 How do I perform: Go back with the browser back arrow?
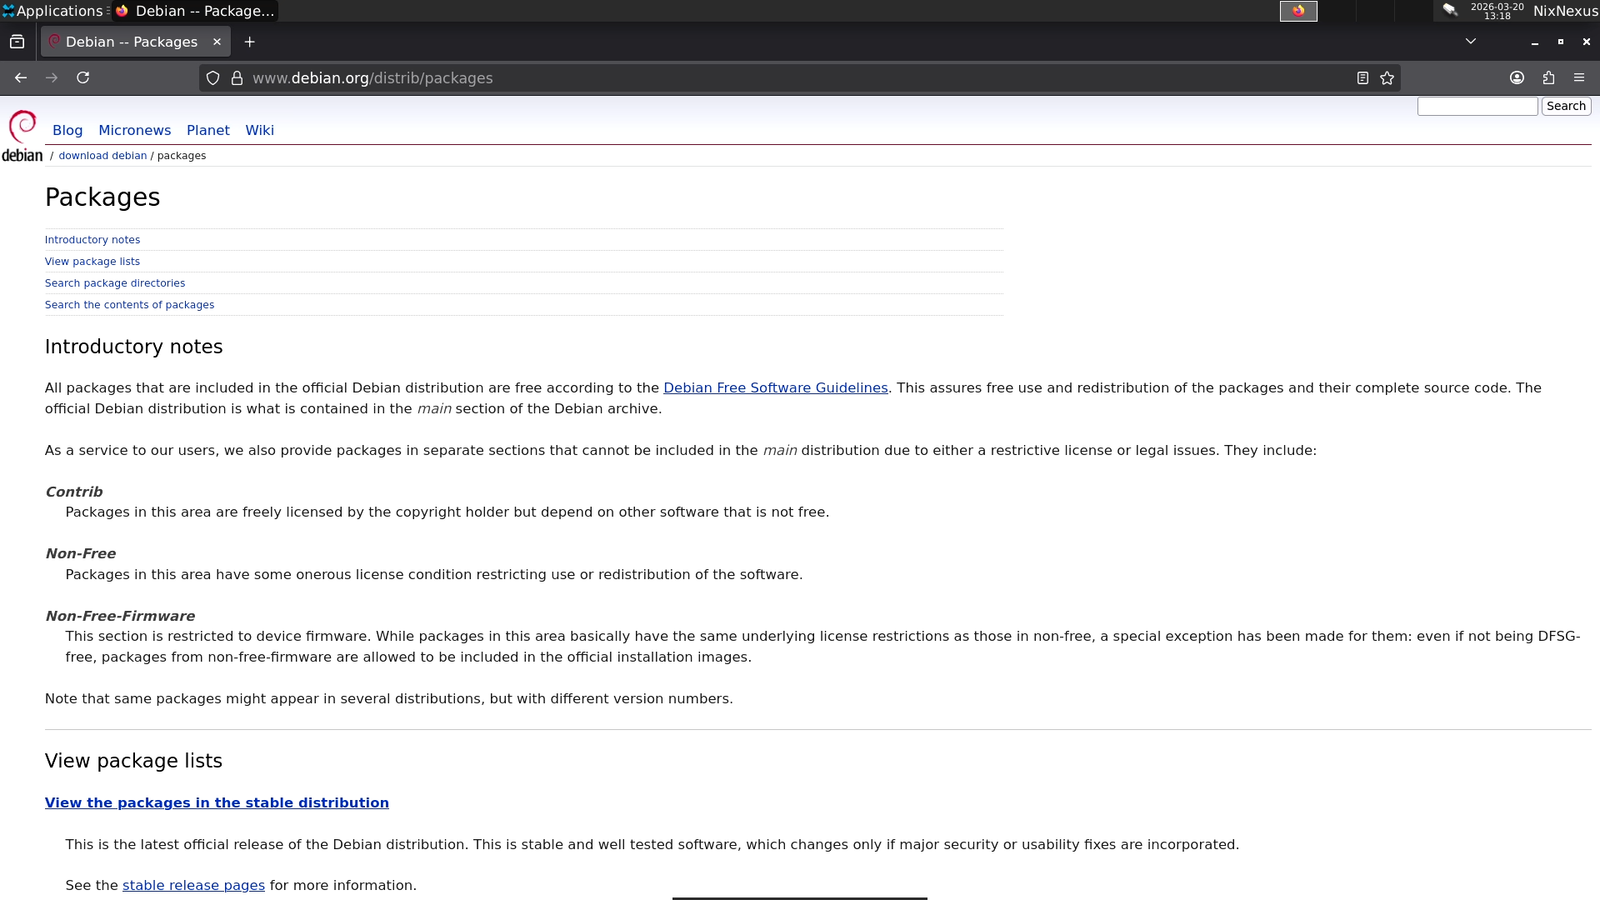20,78
